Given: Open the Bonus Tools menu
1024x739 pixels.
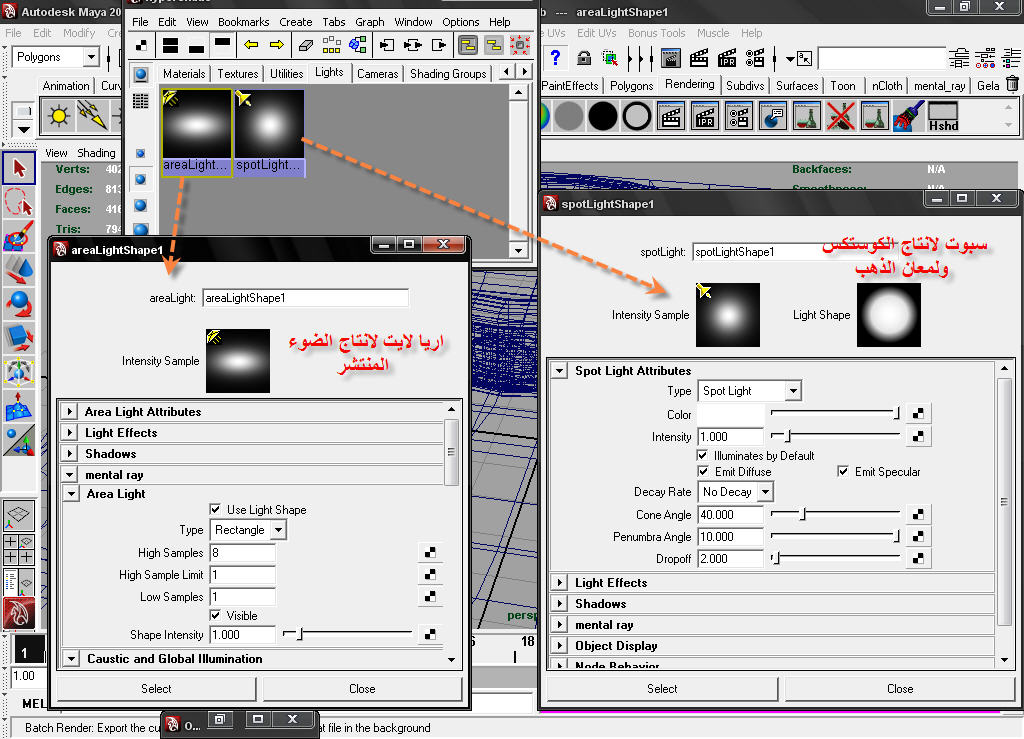Looking at the screenshot, I should tap(656, 33).
